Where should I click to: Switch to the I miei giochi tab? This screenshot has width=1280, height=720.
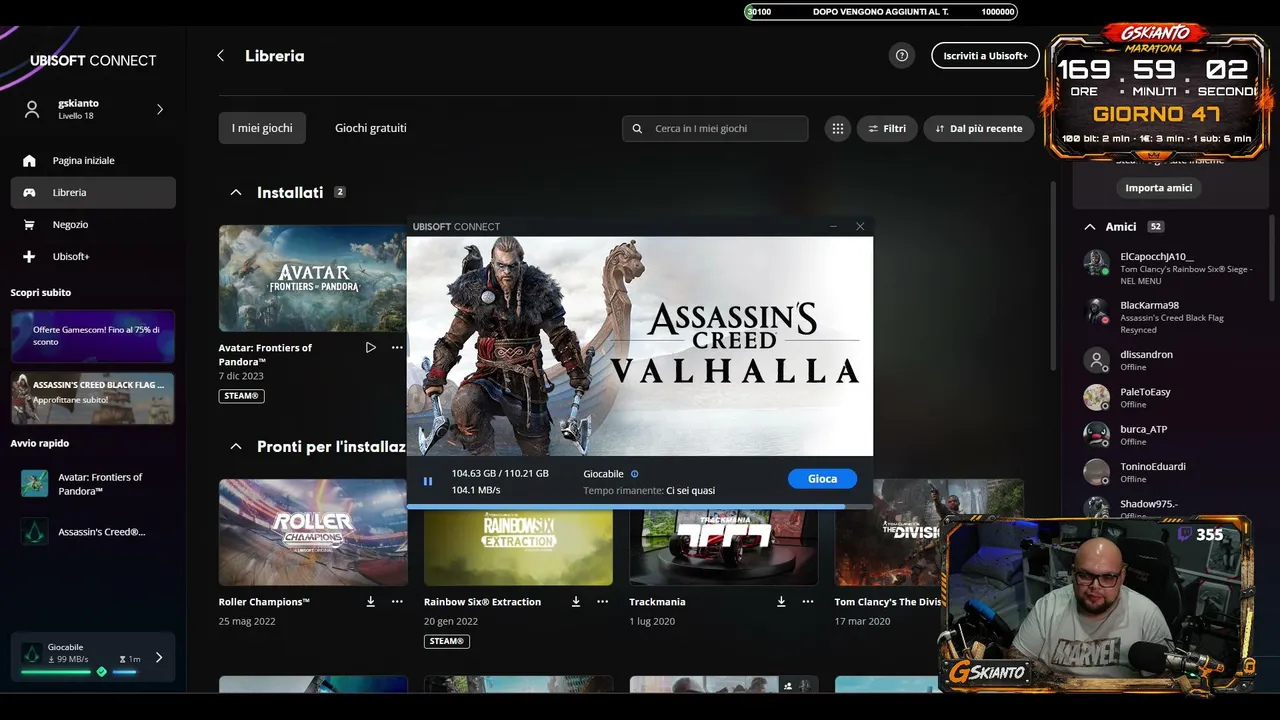[262, 128]
